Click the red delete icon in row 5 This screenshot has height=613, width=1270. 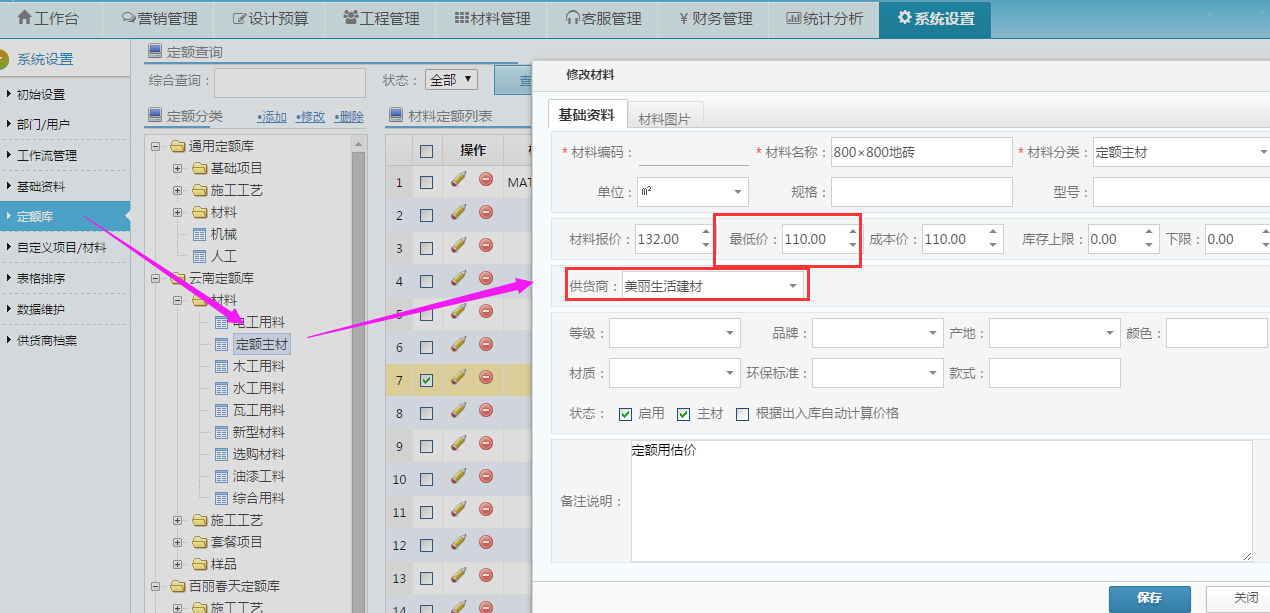486,312
